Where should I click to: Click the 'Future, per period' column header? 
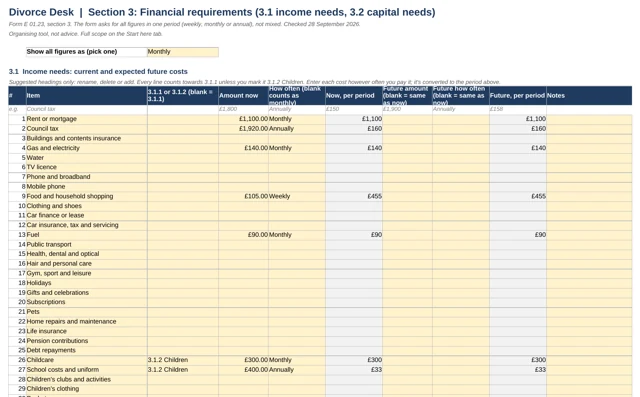[518, 95]
